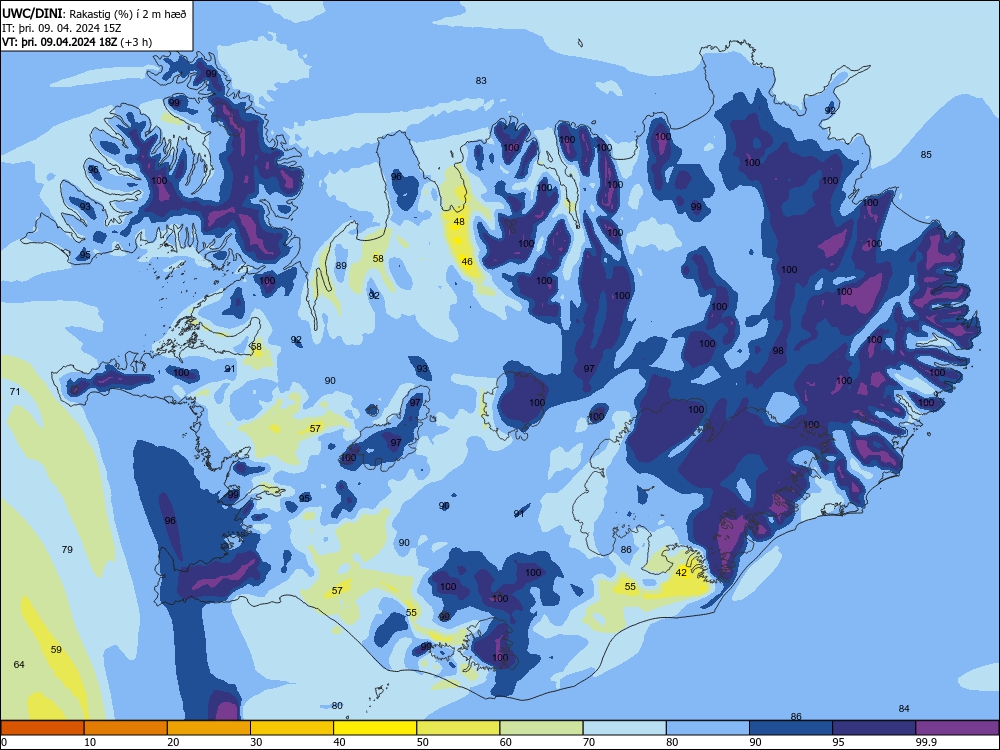Click the 'IT: þri. 09. 04. 2024 15Z' line

tap(61, 28)
